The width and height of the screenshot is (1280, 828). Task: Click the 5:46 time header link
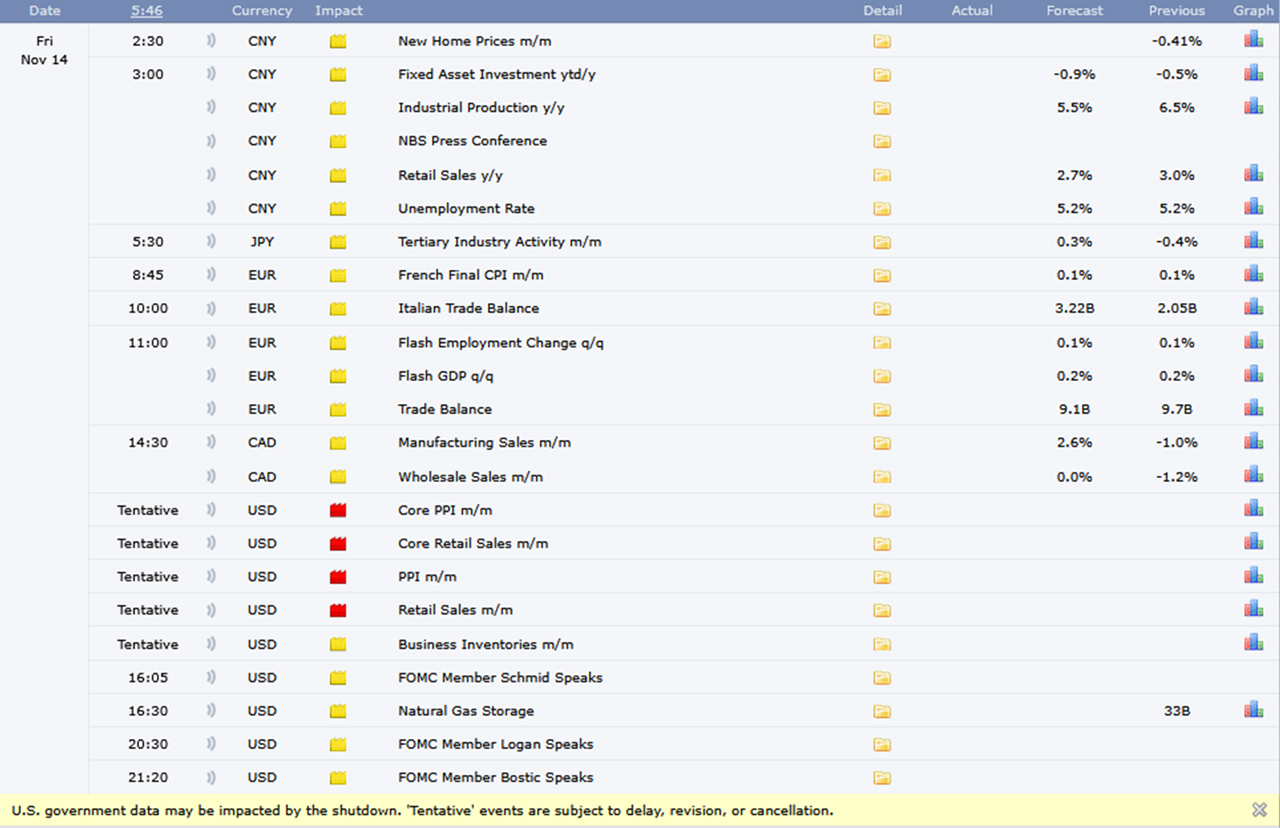(x=148, y=10)
